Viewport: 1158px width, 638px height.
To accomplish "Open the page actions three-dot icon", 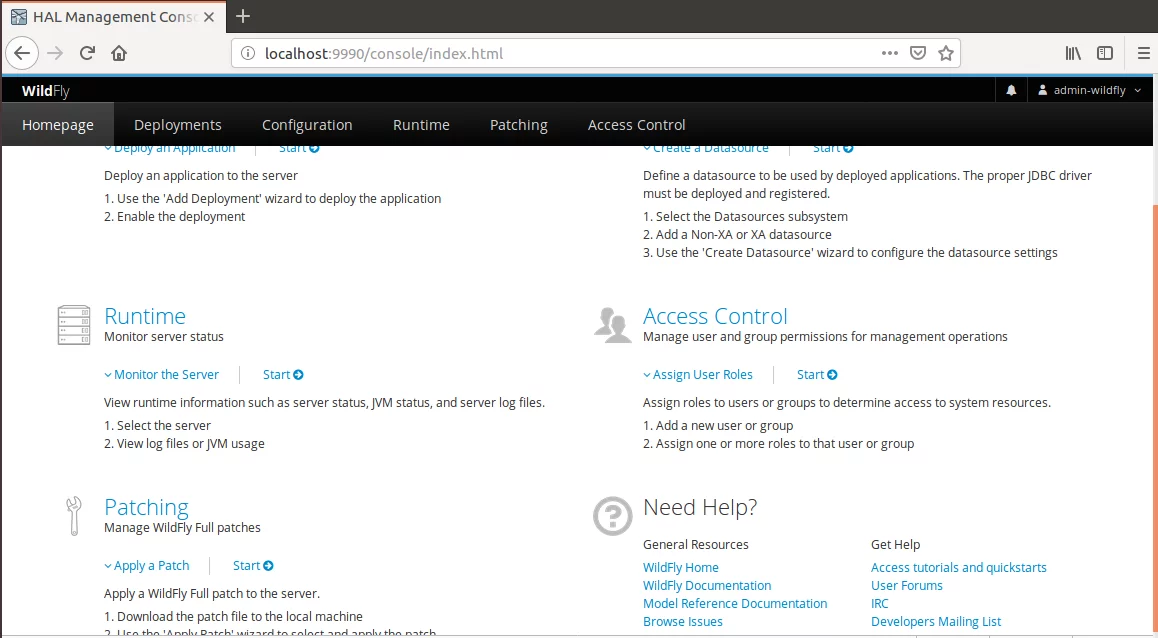I will coord(890,53).
